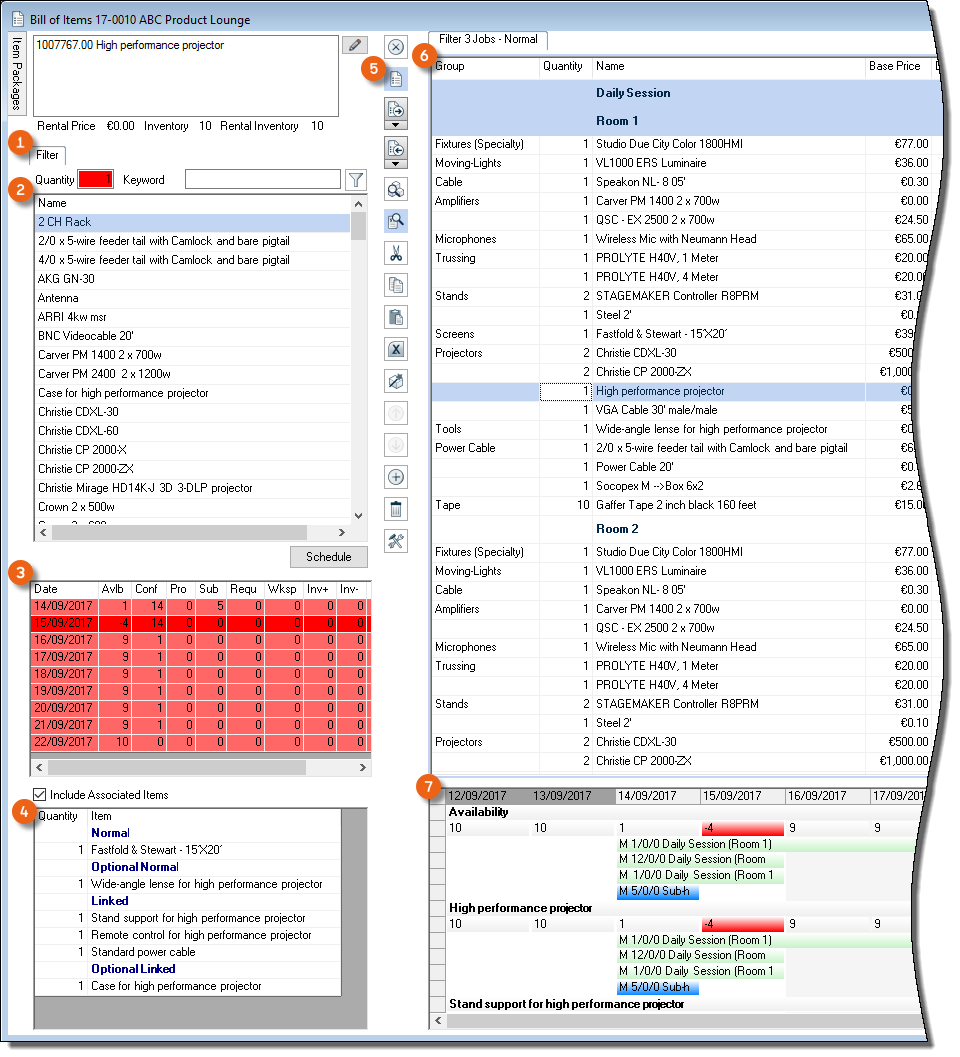This screenshot has height=1057, width=960.
Task: Click the red Quantity field
Action: [96, 180]
